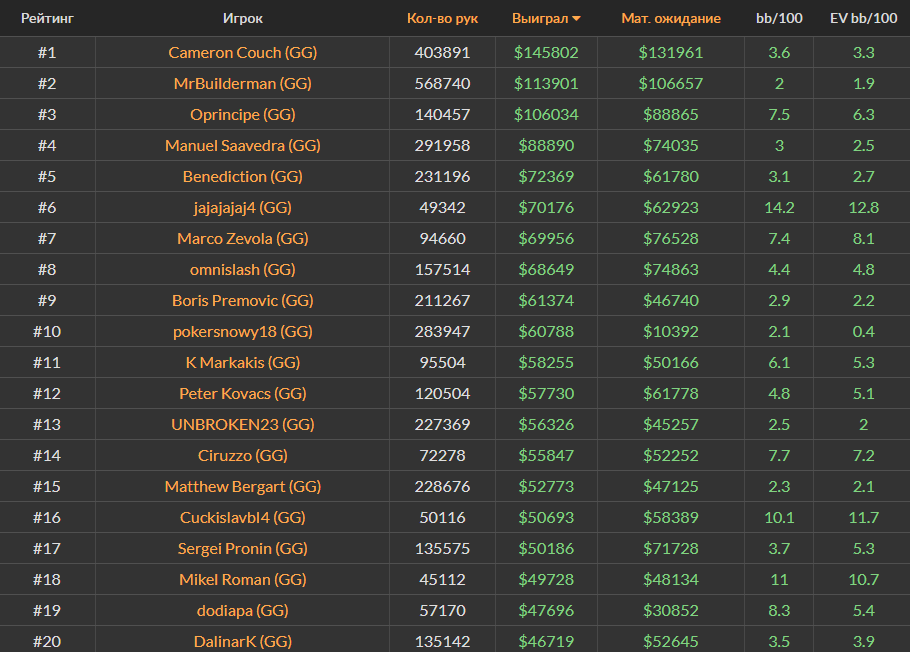View K Markakis (GG) profile
This screenshot has height=652, width=910.
coord(242,362)
